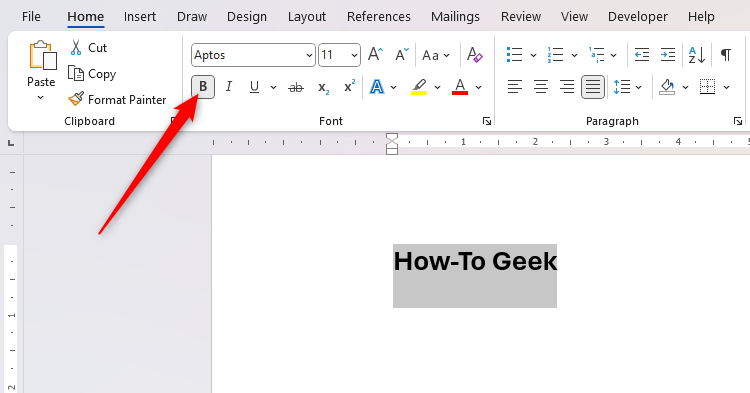Apply bulleted list

pyautogui.click(x=514, y=55)
